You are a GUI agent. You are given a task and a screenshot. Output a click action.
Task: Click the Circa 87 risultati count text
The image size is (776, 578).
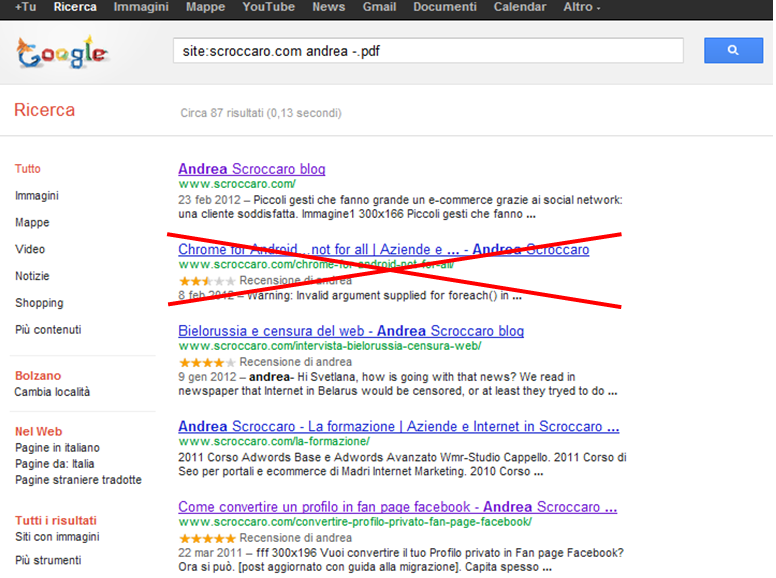tap(261, 113)
